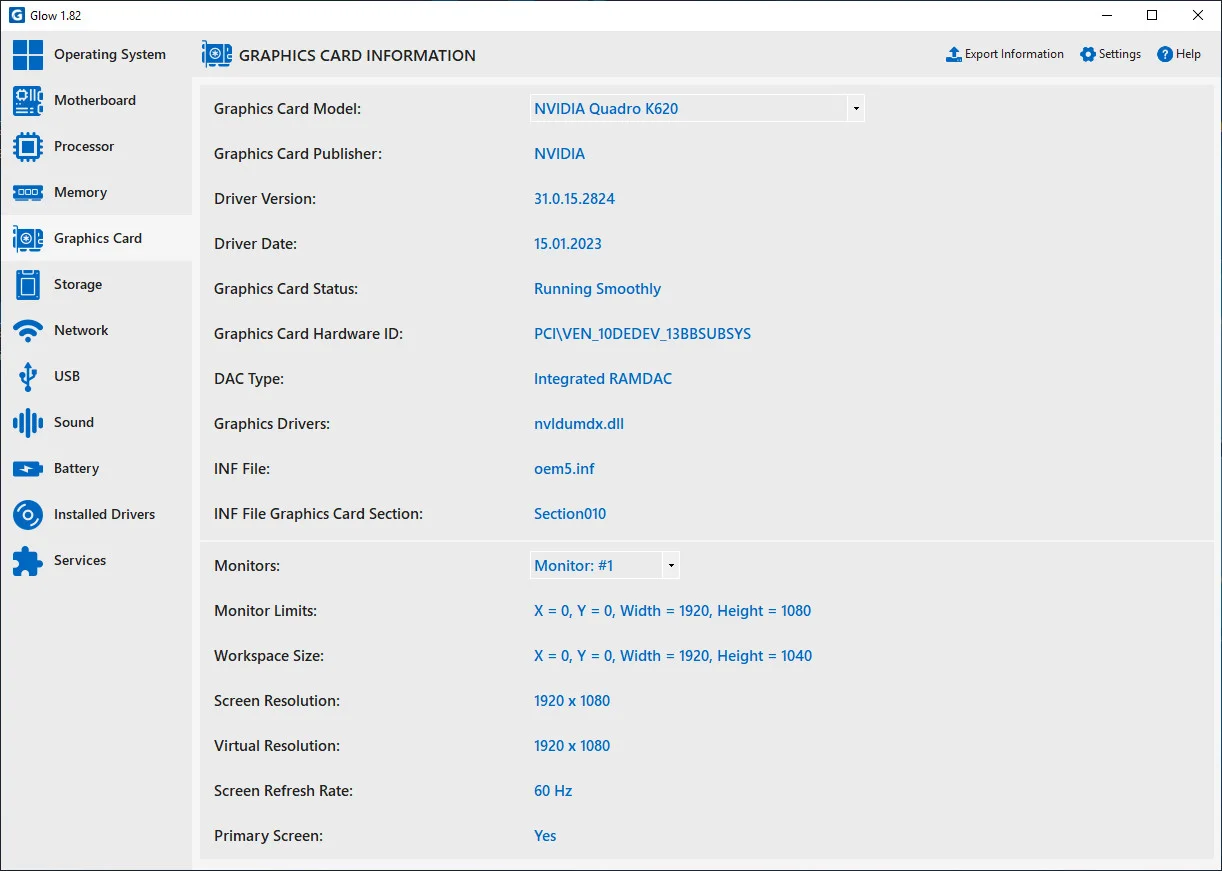This screenshot has height=871, width=1222.
Task: Expand the Graphics Card Model dropdown arrow
Action: pos(855,109)
